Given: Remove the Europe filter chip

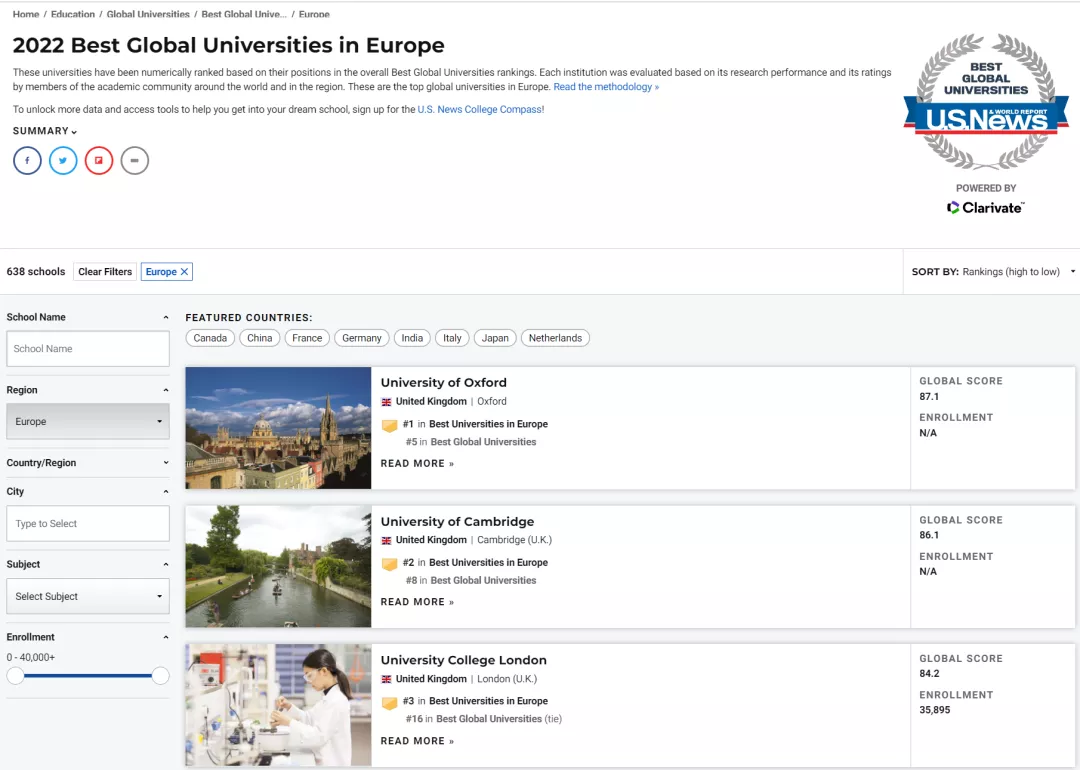Looking at the screenshot, I should (x=184, y=272).
